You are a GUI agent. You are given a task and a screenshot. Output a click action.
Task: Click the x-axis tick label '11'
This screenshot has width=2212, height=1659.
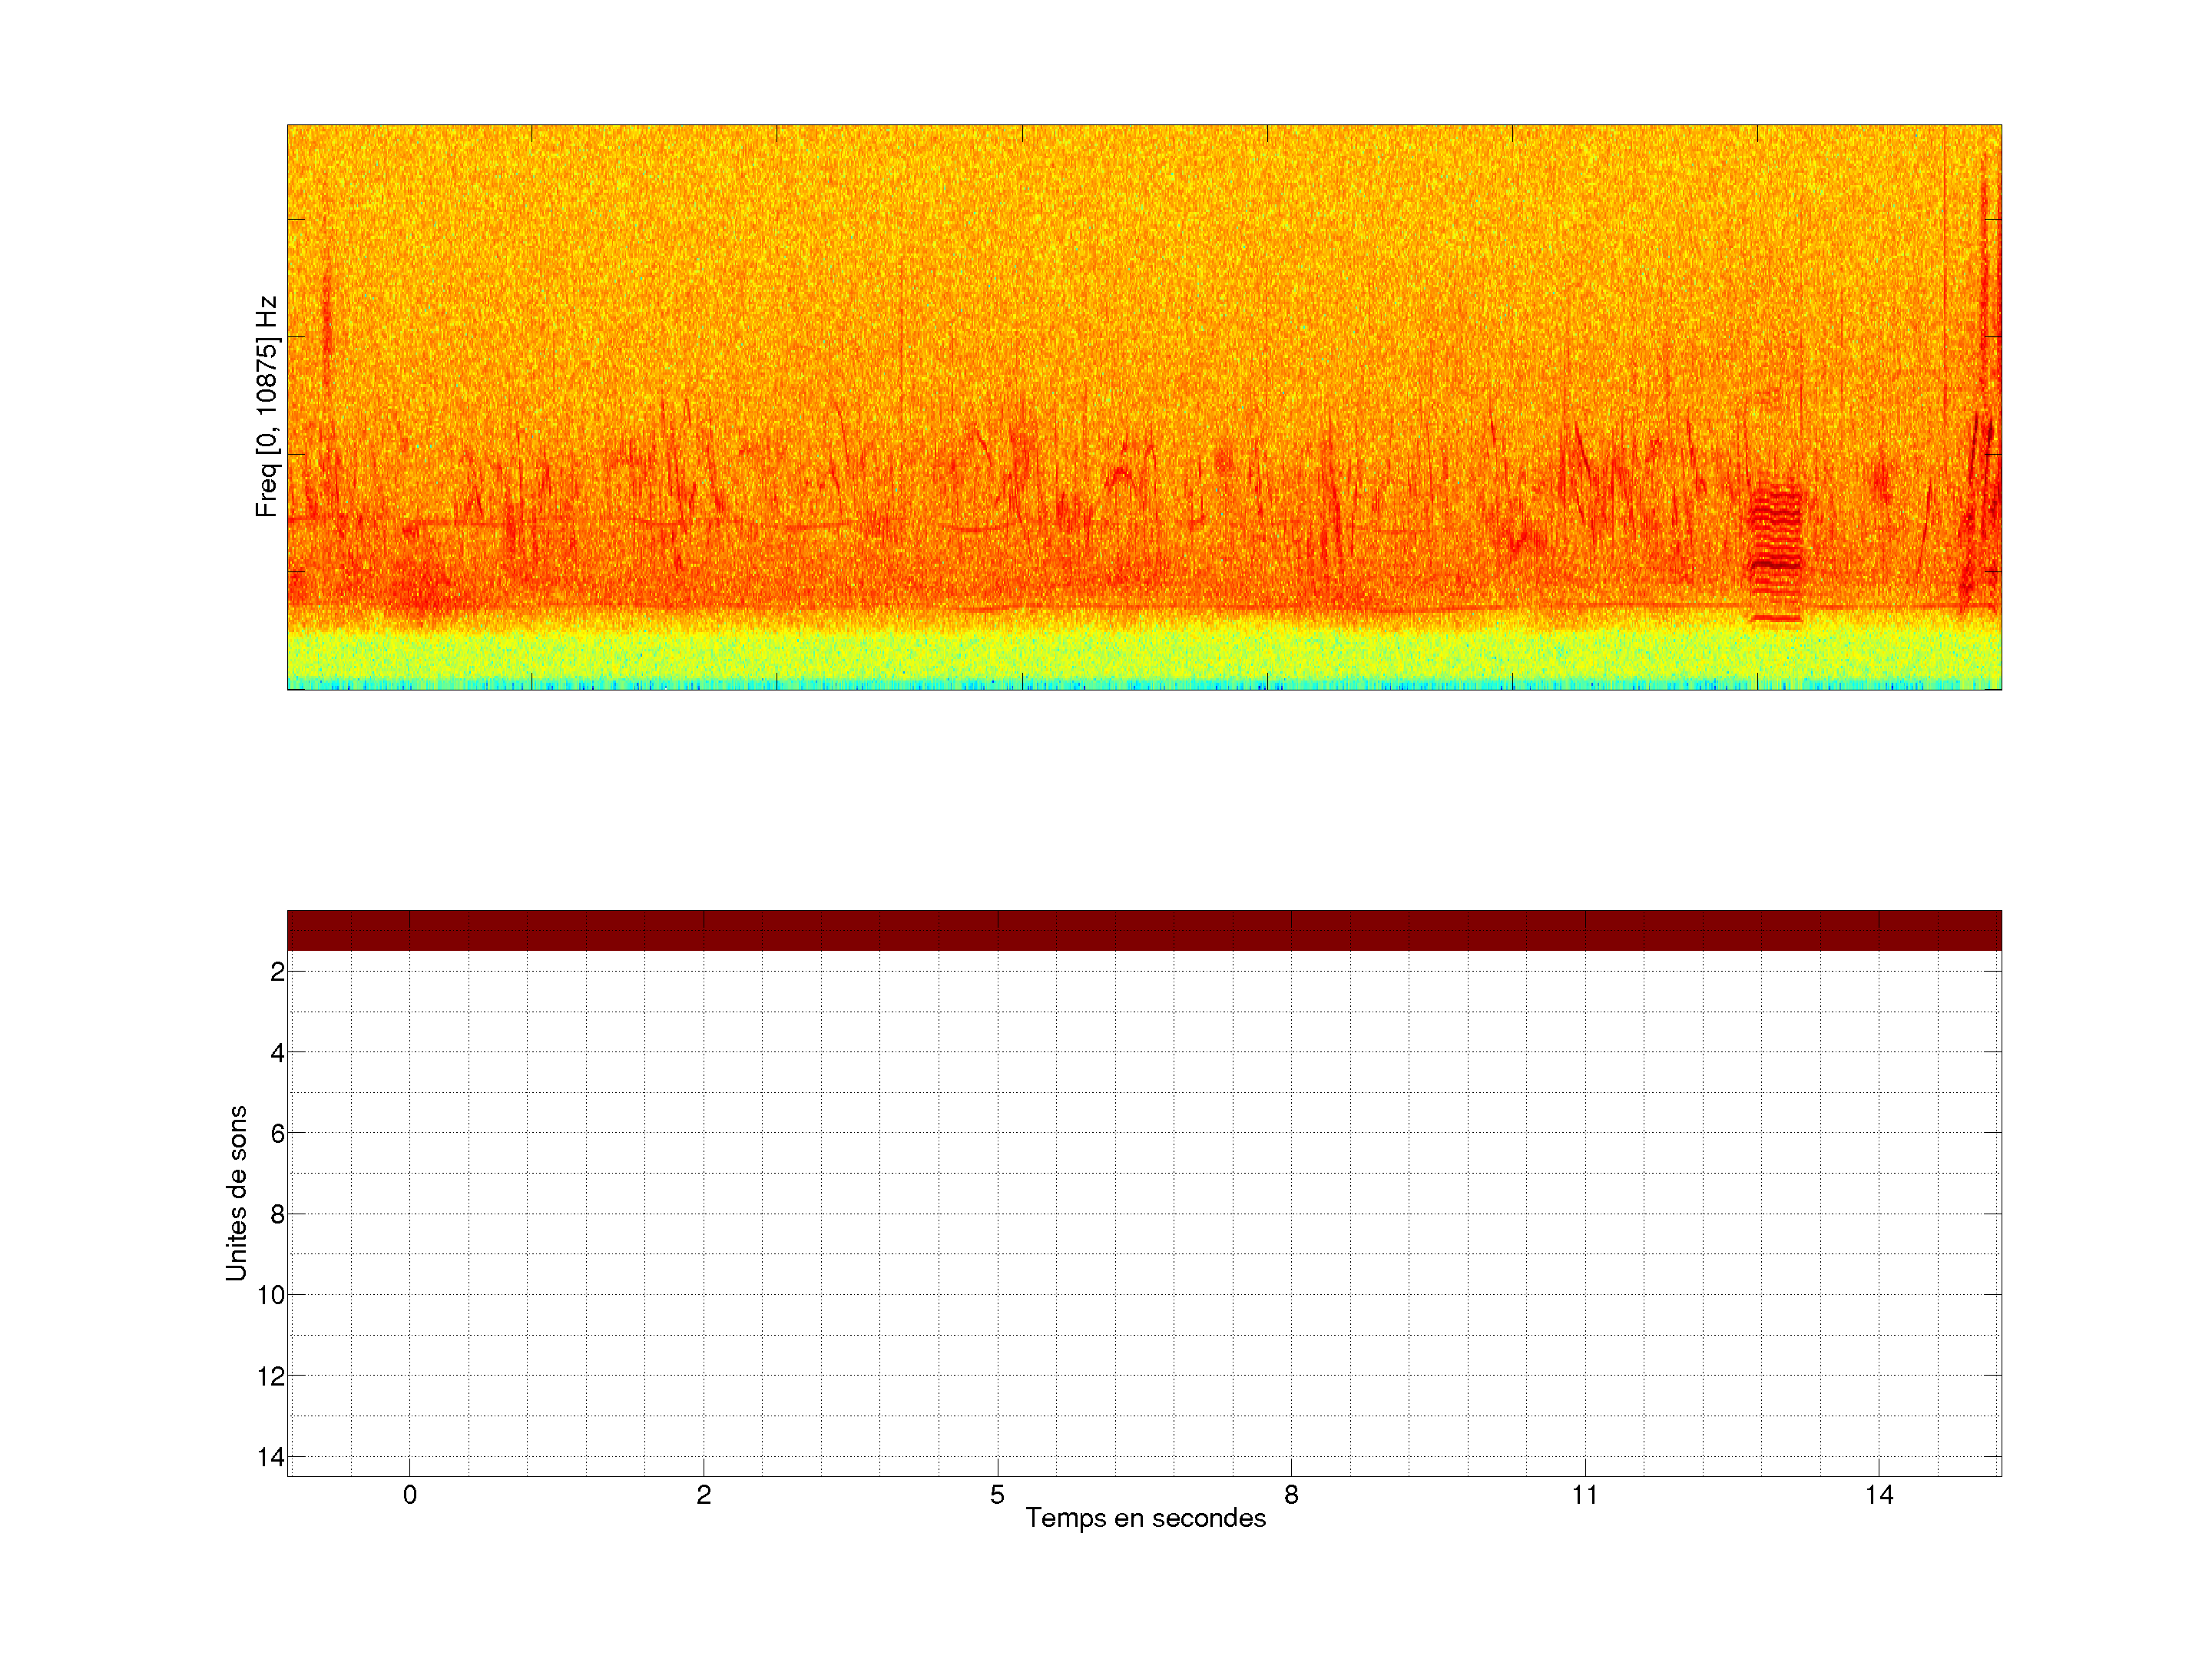[1584, 1495]
